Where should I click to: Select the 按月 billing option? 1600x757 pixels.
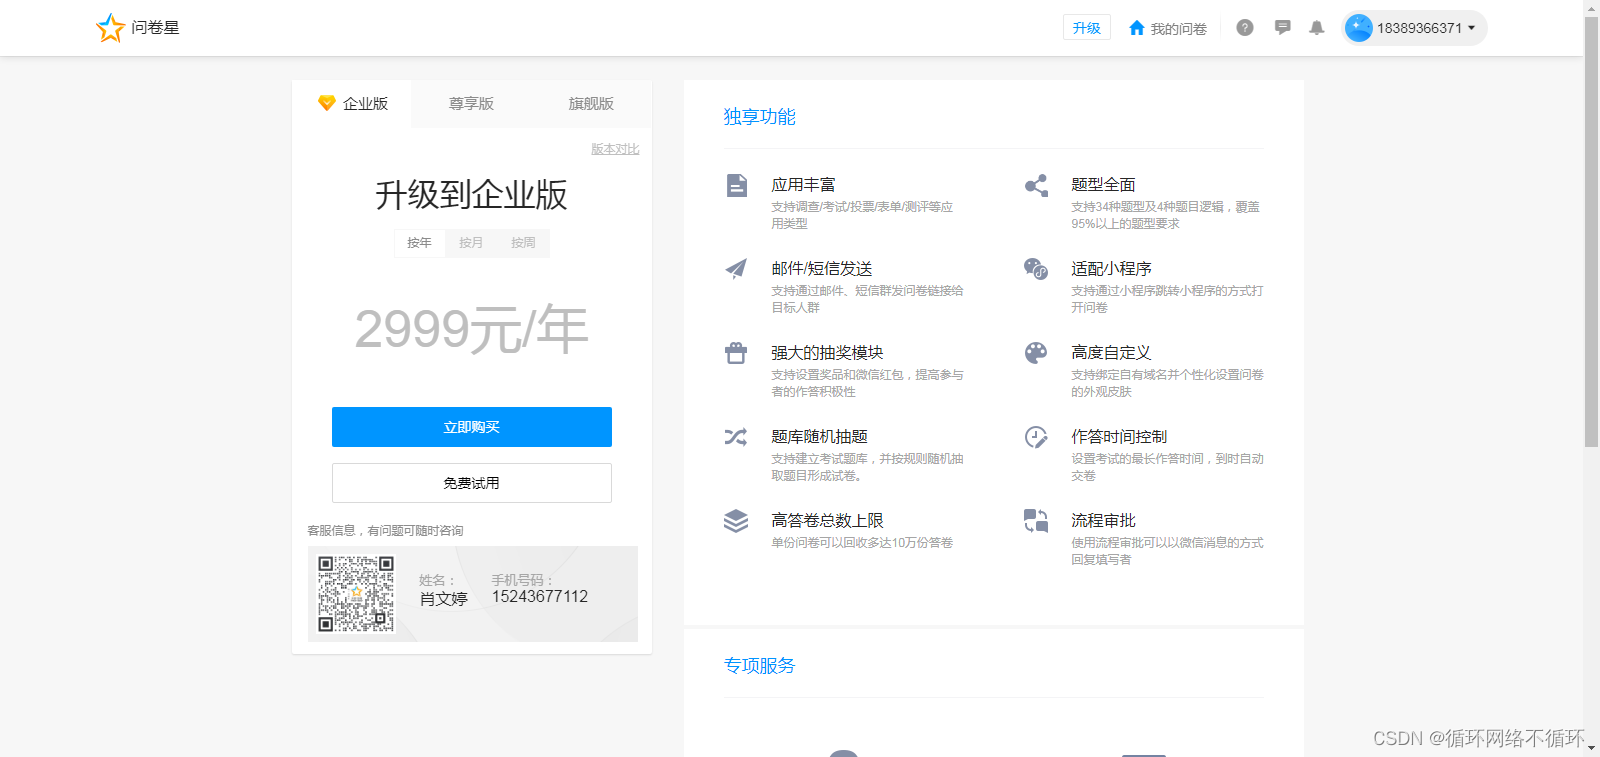(471, 243)
